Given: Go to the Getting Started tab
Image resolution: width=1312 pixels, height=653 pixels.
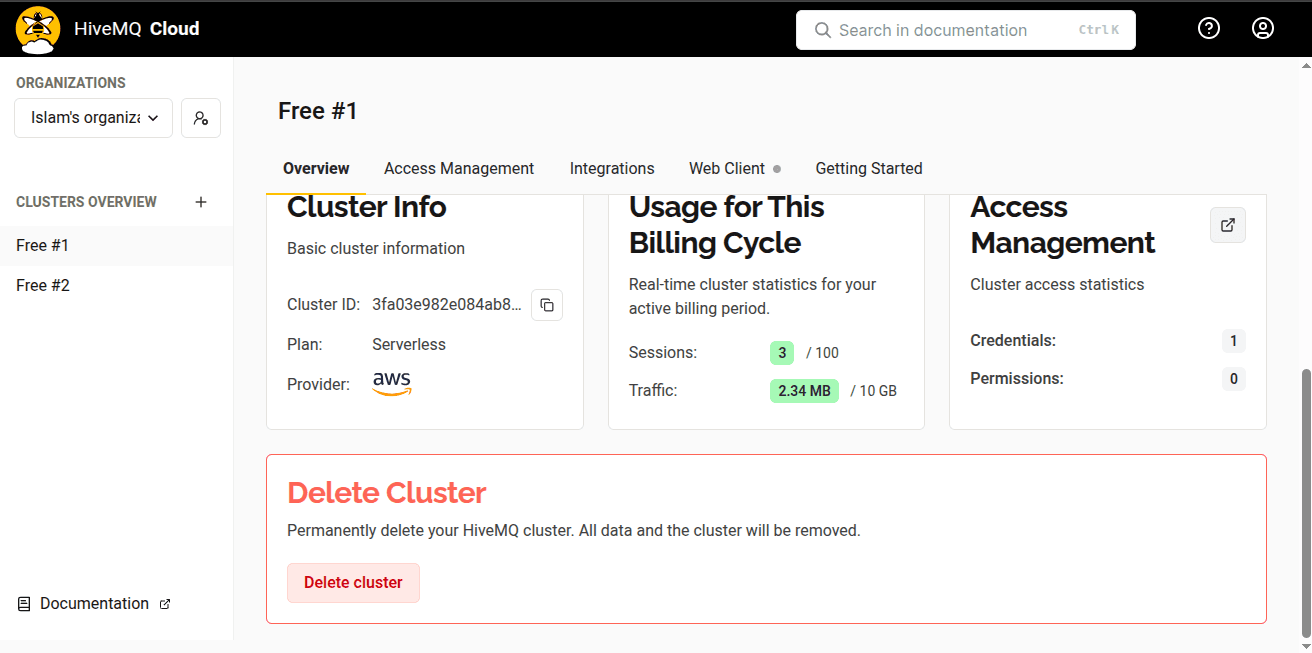Looking at the screenshot, I should (x=868, y=168).
